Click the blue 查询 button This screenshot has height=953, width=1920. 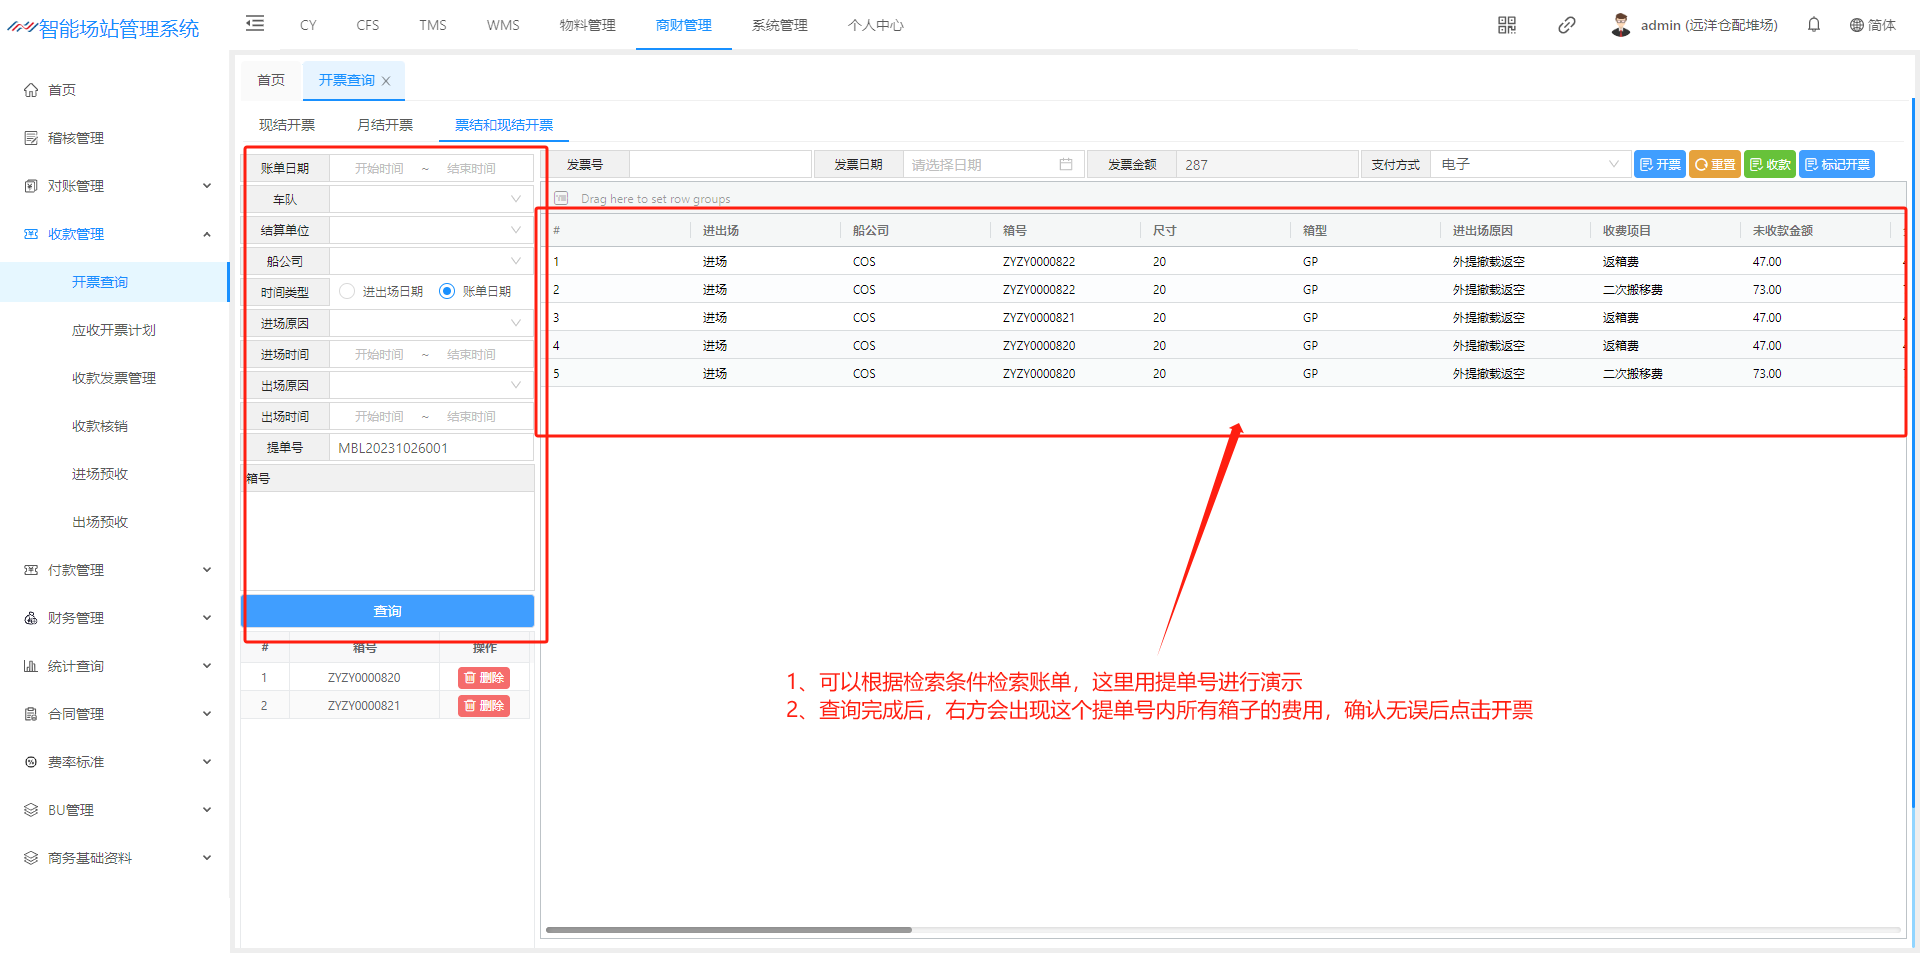pyautogui.click(x=387, y=611)
